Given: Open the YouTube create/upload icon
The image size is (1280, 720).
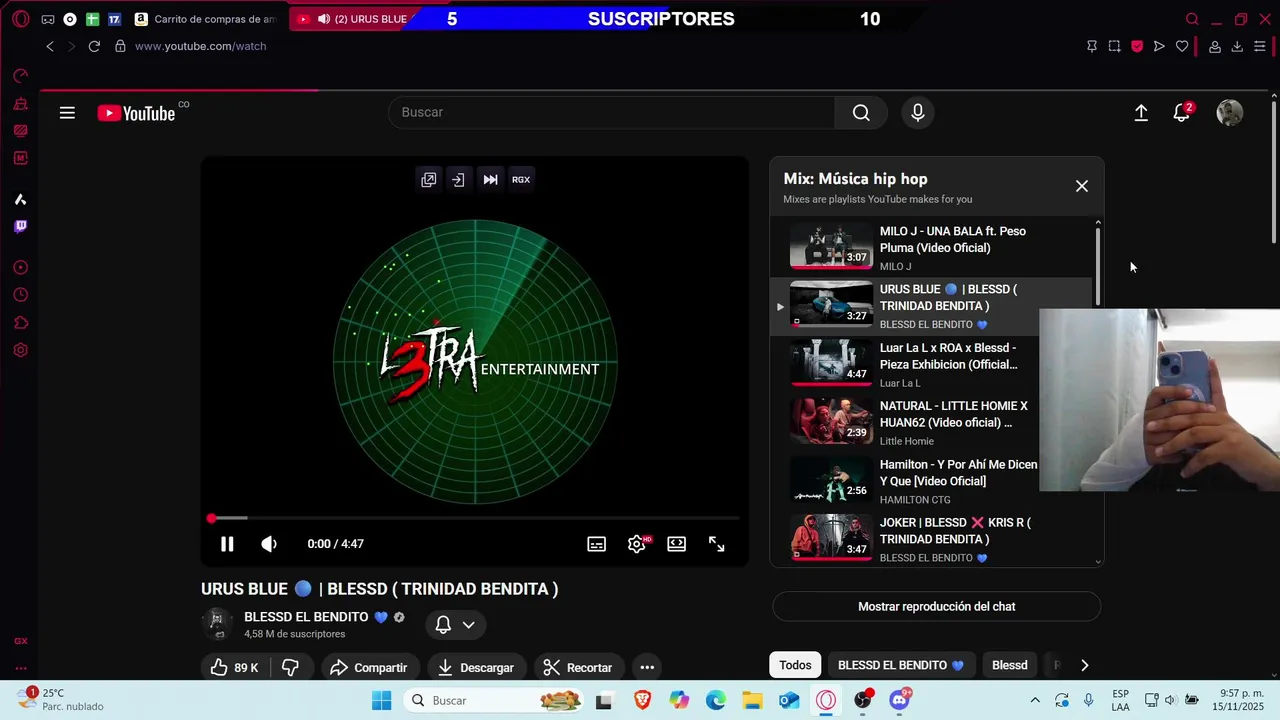Looking at the screenshot, I should (1141, 113).
